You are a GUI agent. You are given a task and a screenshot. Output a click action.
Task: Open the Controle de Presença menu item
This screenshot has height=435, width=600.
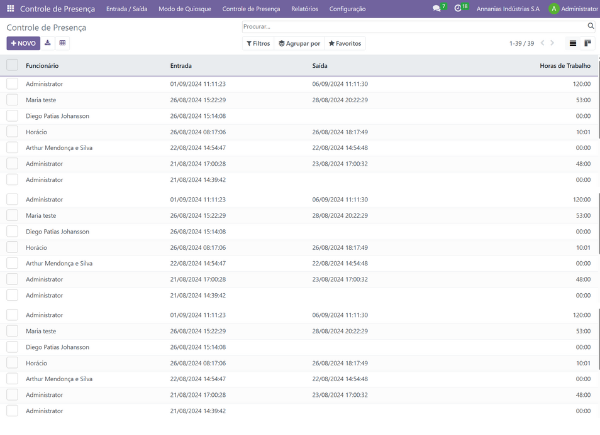(251, 8)
